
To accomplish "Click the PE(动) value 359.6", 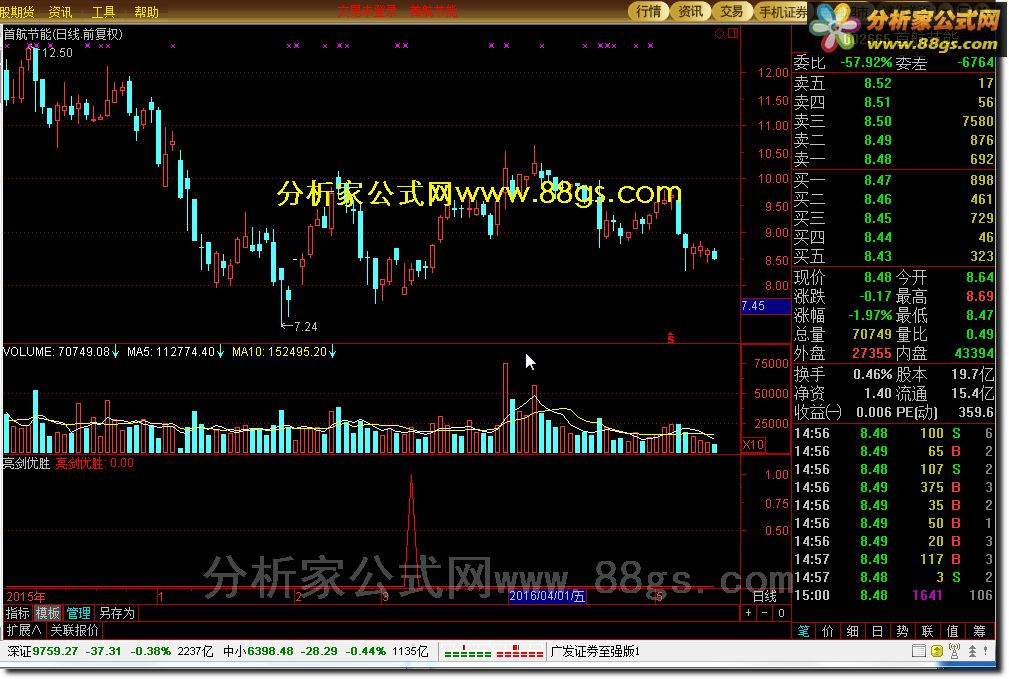I will point(976,412).
